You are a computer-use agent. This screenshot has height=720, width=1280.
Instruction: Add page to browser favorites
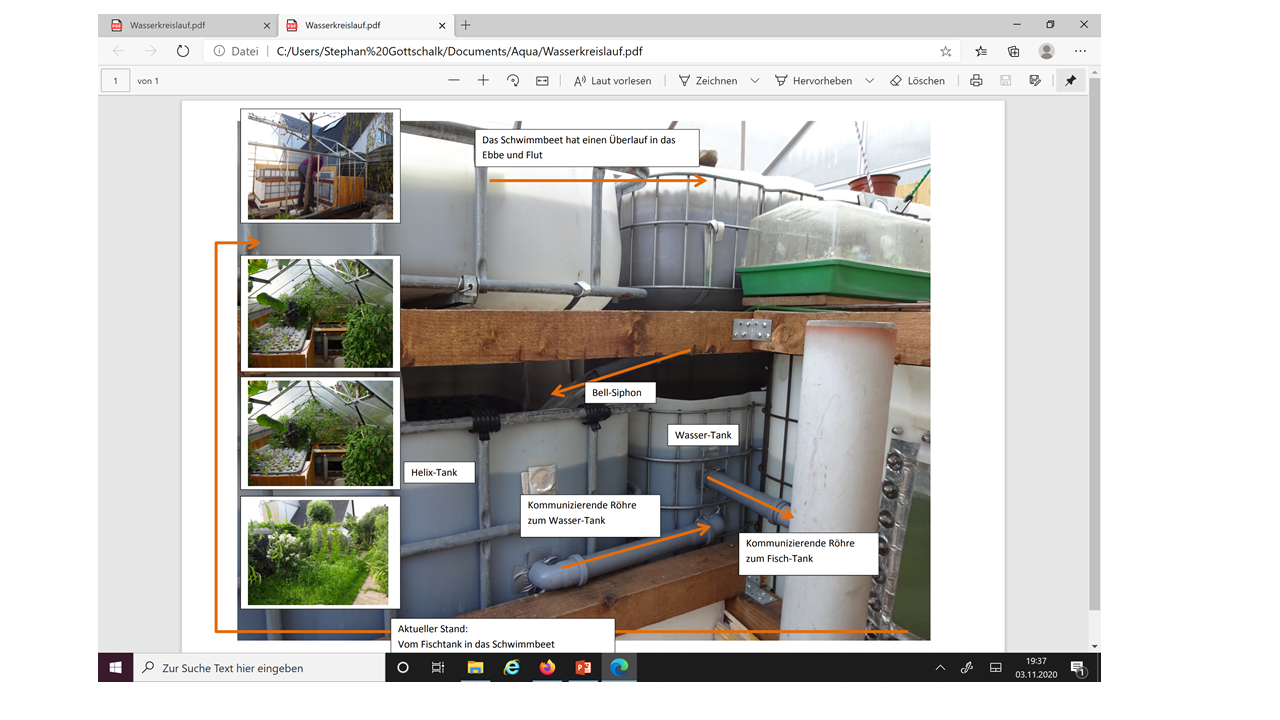(x=945, y=51)
